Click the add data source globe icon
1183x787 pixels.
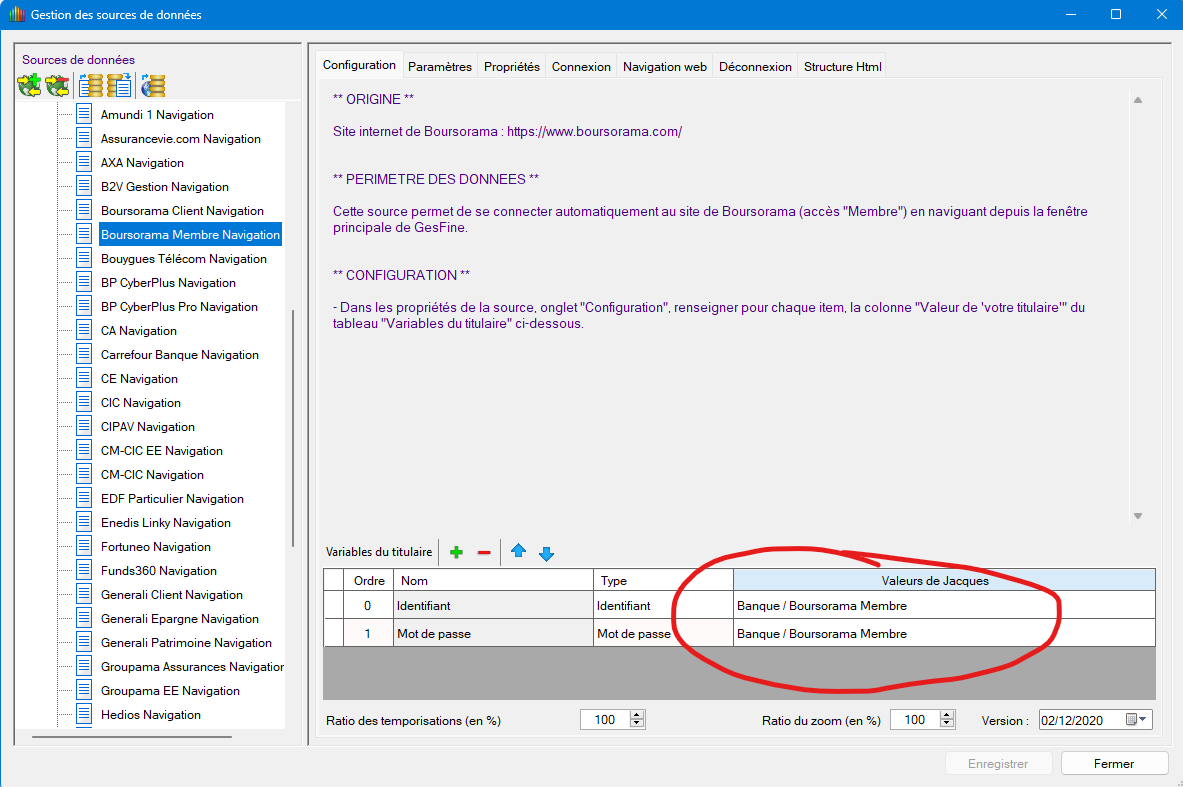click(x=30, y=85)
